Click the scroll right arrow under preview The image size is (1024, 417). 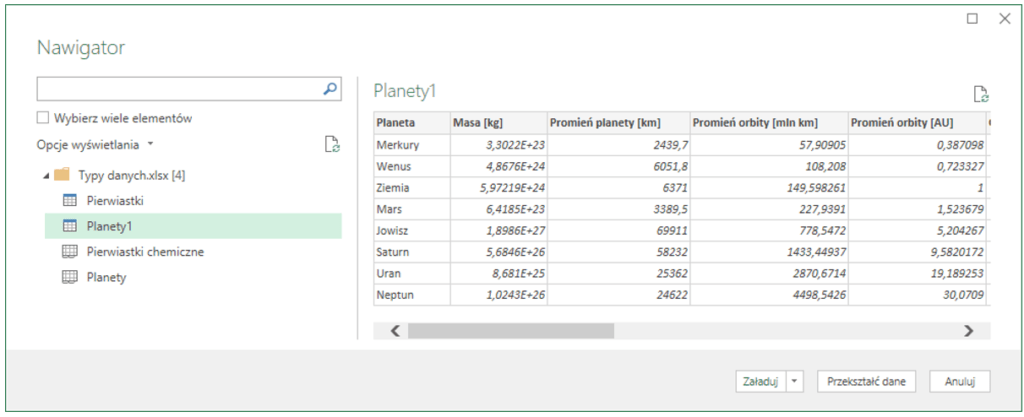967,331
